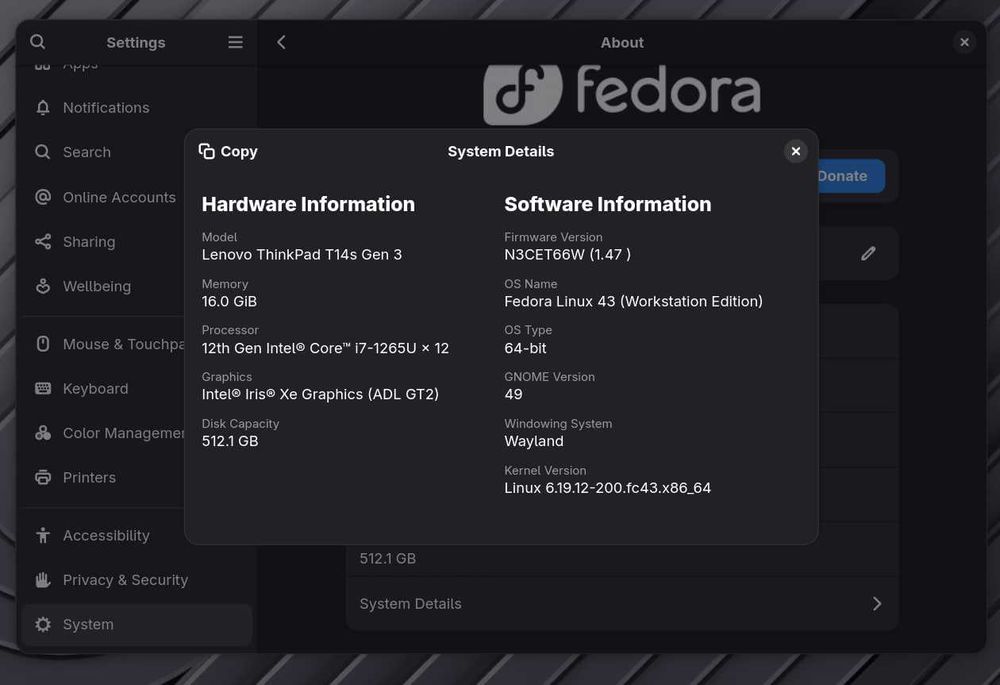Image resolution: width=1000 pixels, height=685 pixels.
Task: Open Privacy & Security settings
Action: tap(137, 580)
